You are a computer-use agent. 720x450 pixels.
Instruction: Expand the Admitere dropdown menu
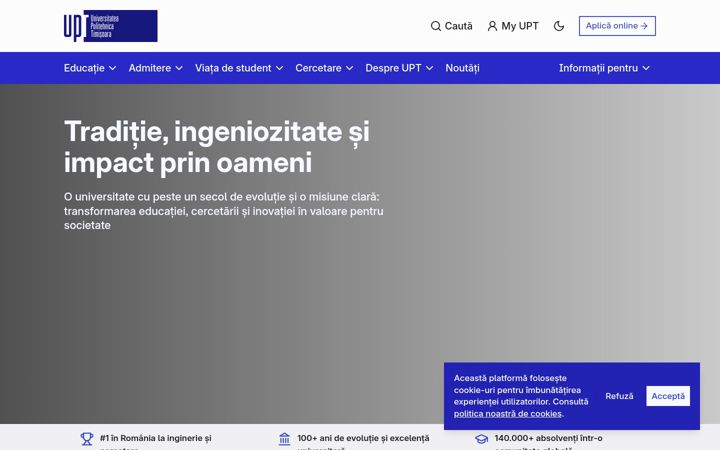pos(156,68)
